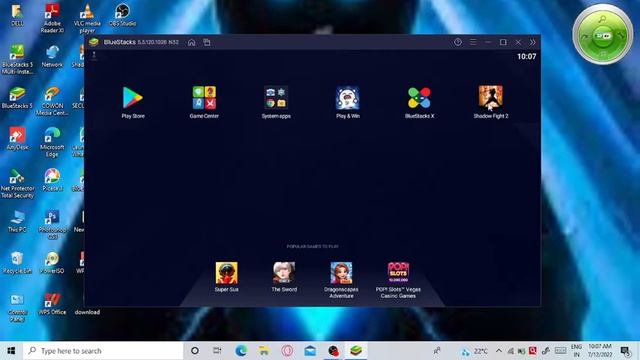Image resolution: width=640 pixels, height=360 pixels.
Task: Select Microsoft Edge desktop shortcut
Action: (x=52, y=142)
